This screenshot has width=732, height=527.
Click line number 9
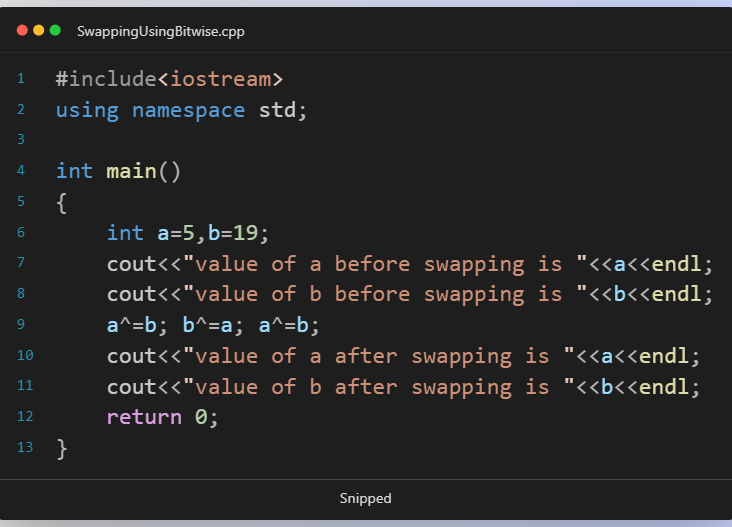click(x=21, y=324)
